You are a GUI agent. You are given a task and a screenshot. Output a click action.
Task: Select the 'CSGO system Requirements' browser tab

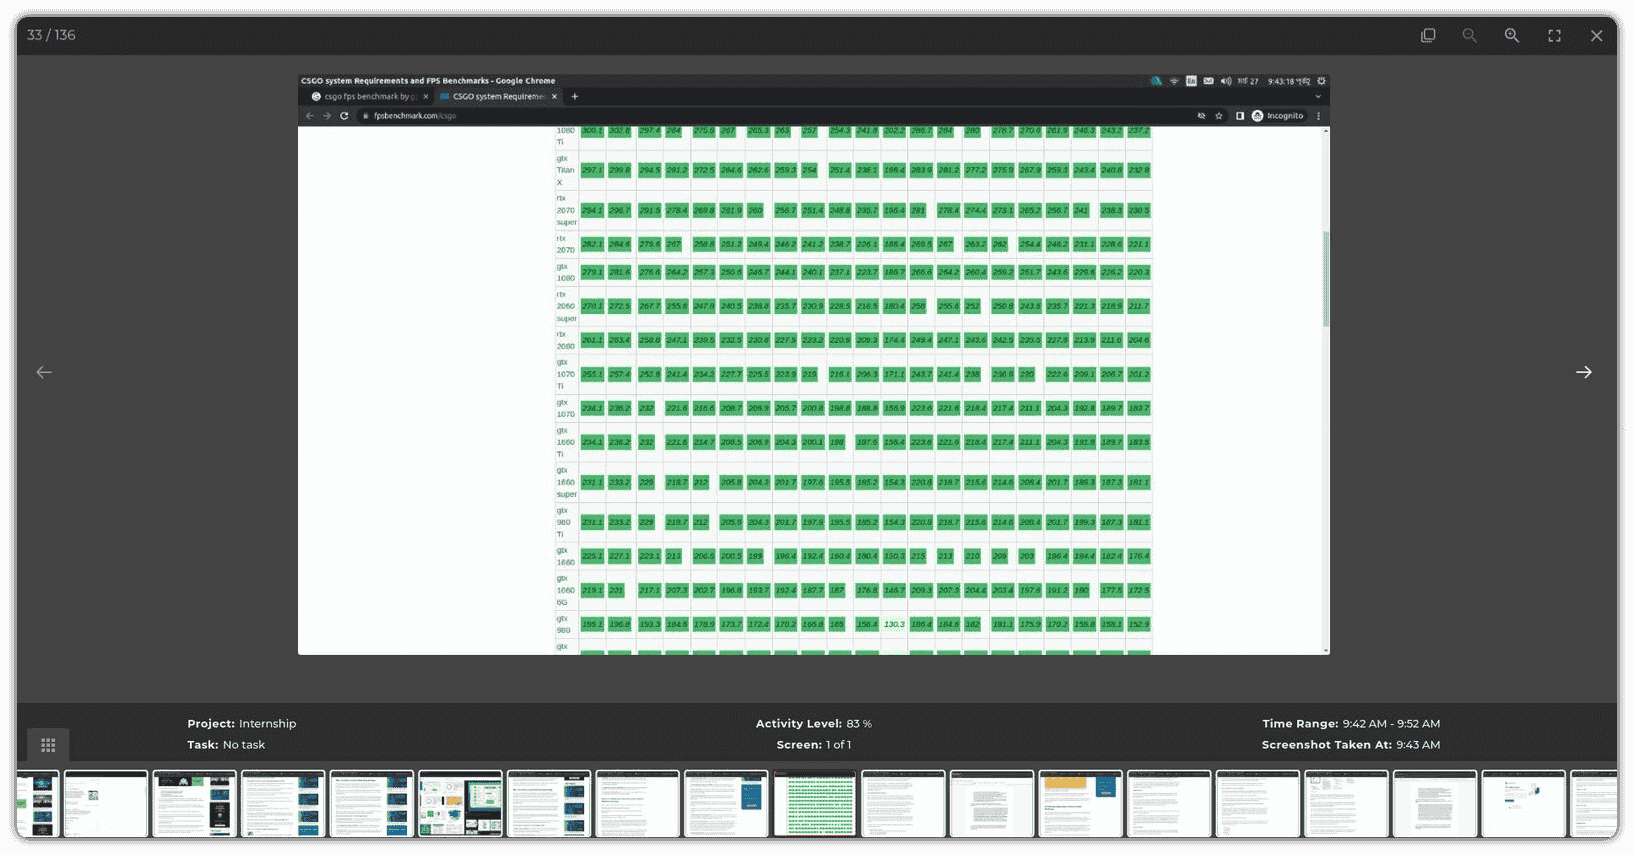497,97
